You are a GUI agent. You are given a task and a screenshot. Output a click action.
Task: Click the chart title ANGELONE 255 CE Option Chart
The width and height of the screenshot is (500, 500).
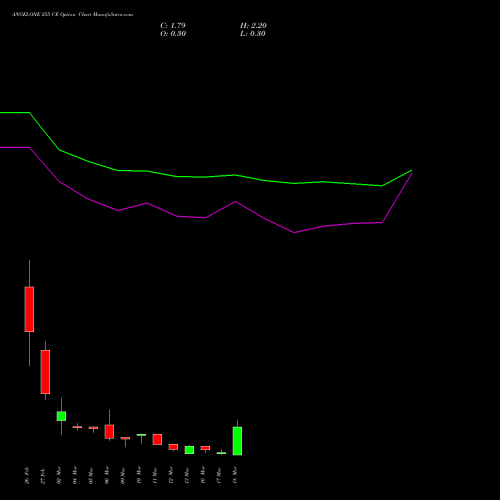click(72, 15)
